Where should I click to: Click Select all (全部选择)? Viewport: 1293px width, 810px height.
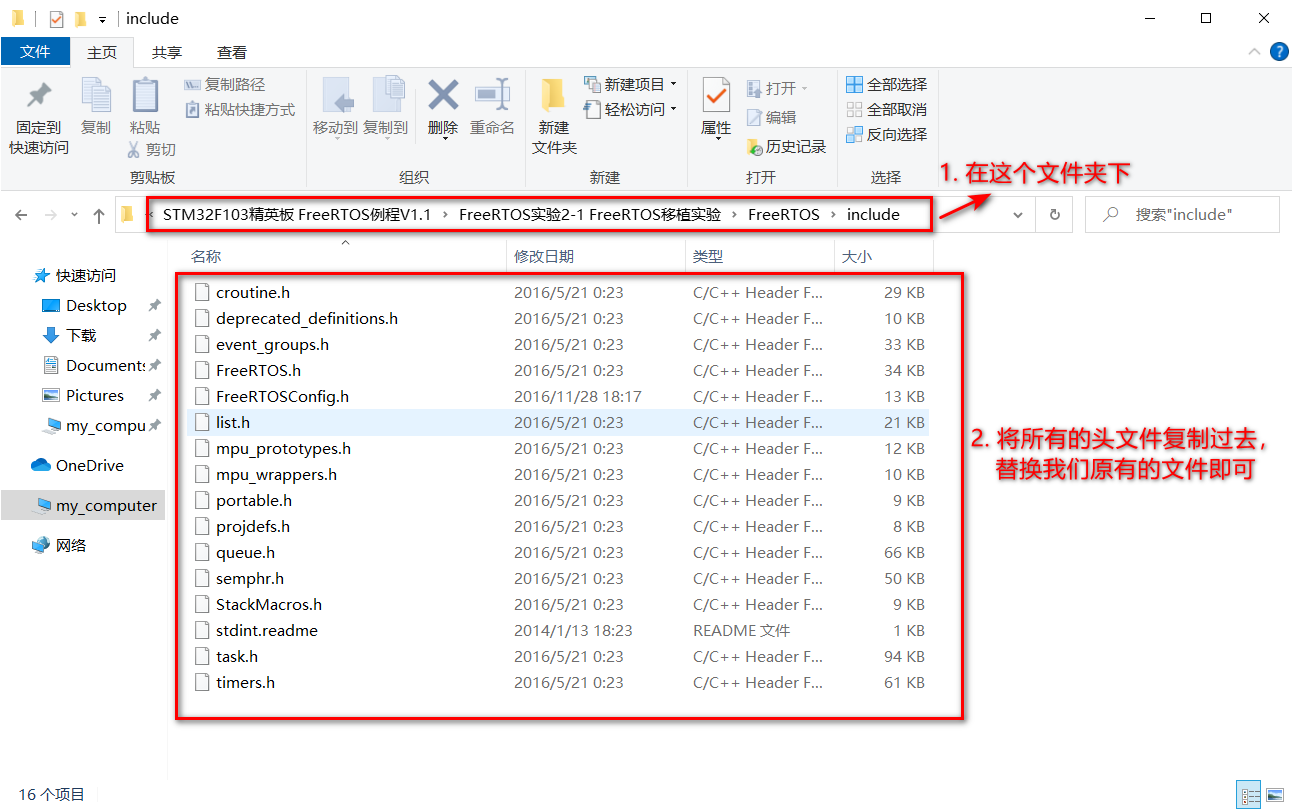pyautogui.click(x=886, y=85)
